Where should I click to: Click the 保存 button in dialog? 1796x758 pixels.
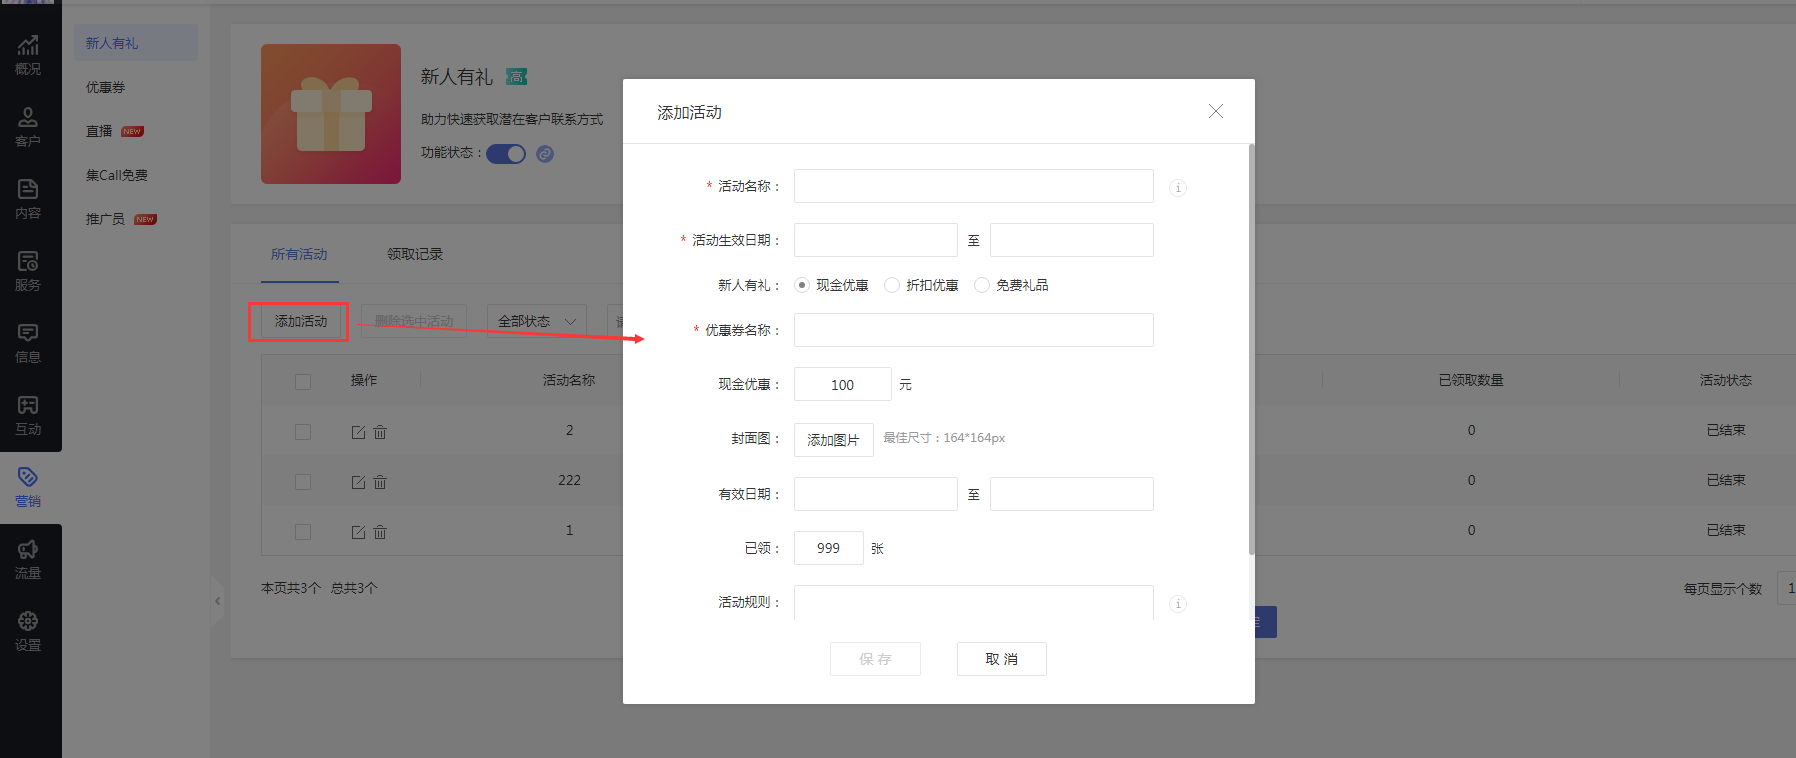[875, 659]
